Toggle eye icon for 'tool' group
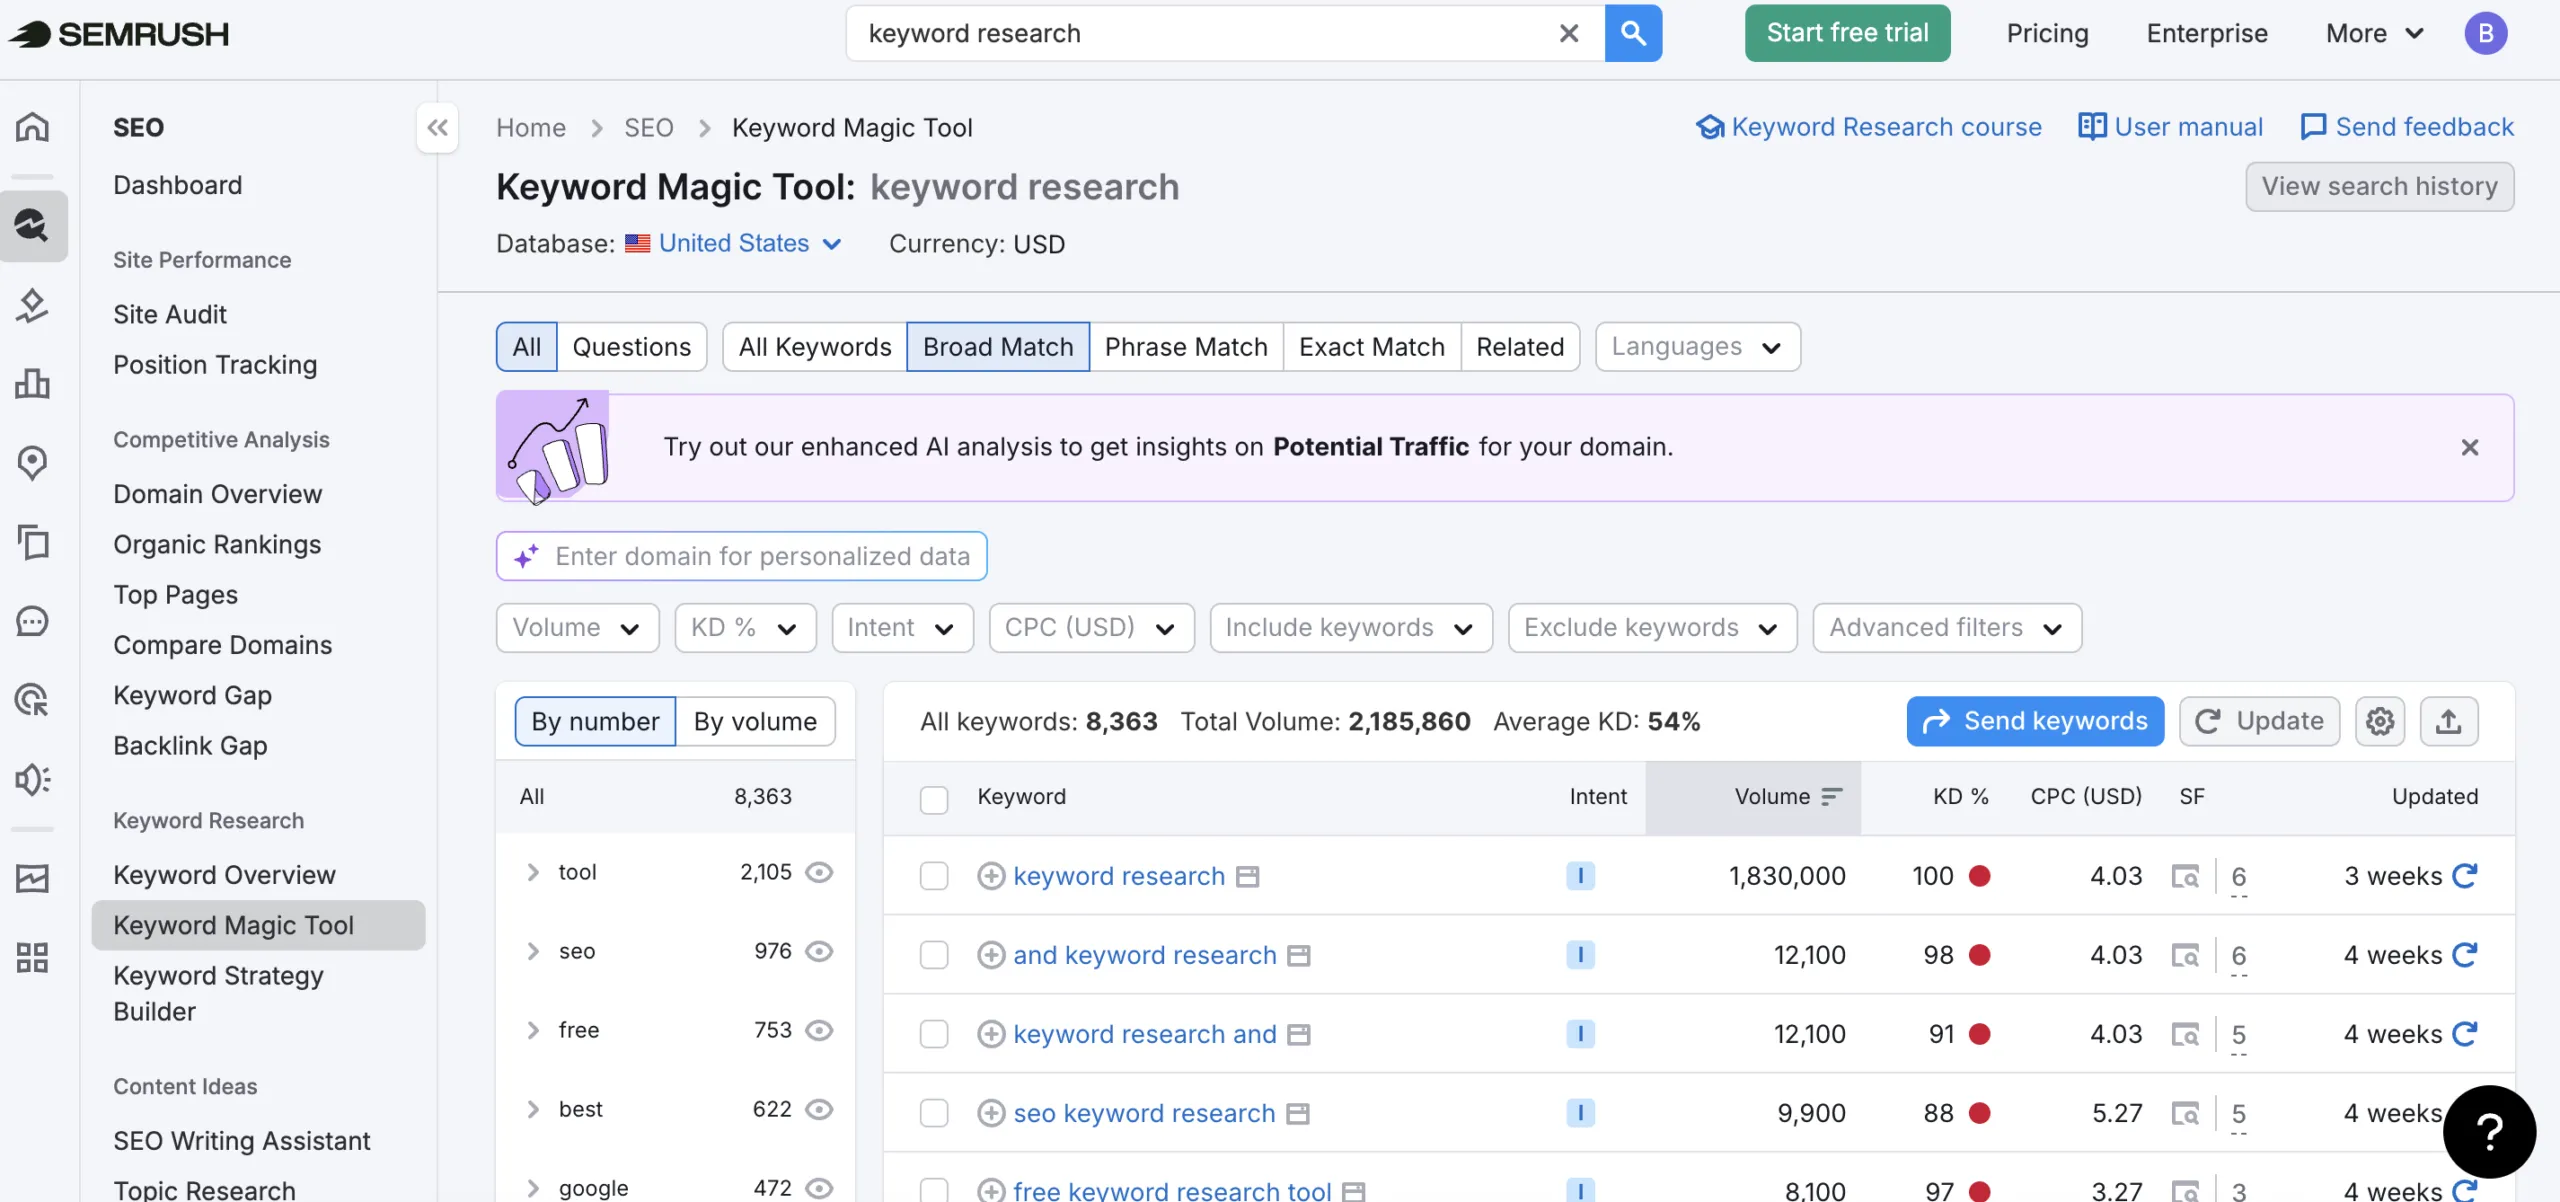 (x=819, y=872)
